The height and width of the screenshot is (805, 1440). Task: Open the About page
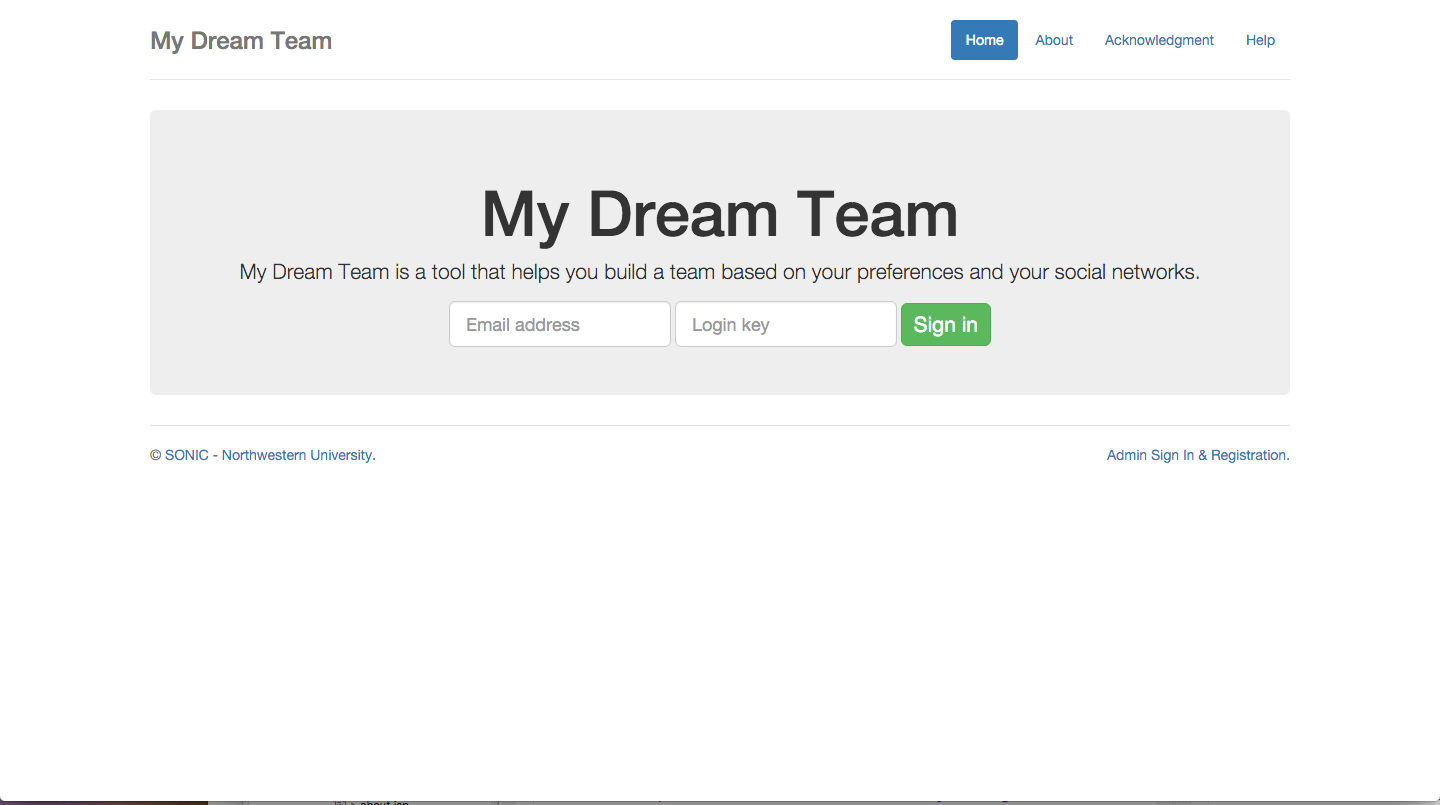(1054, 40)
